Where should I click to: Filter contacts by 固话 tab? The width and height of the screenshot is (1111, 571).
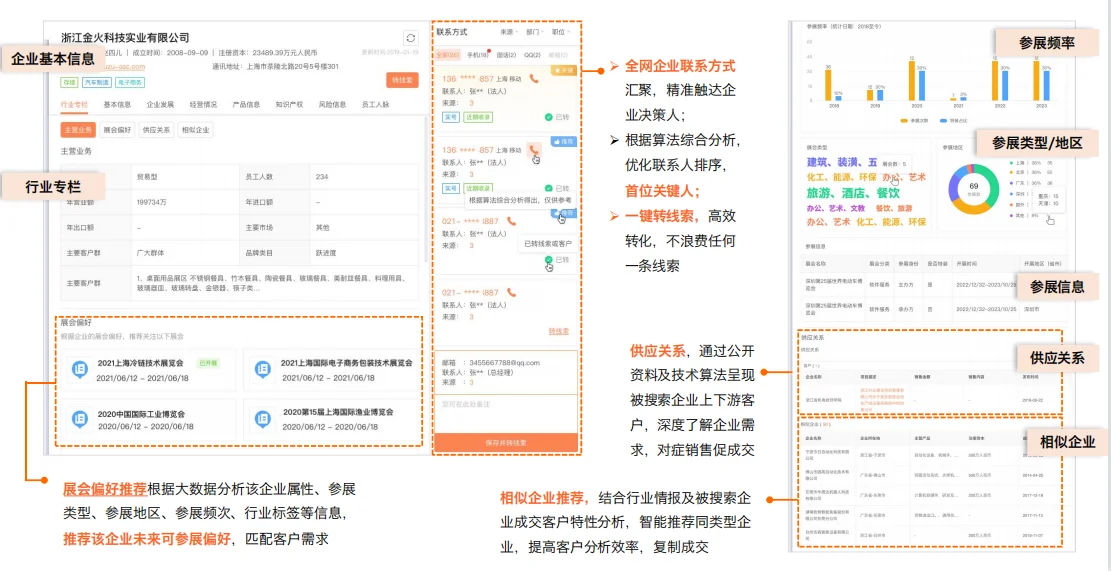tap(506, 55)
